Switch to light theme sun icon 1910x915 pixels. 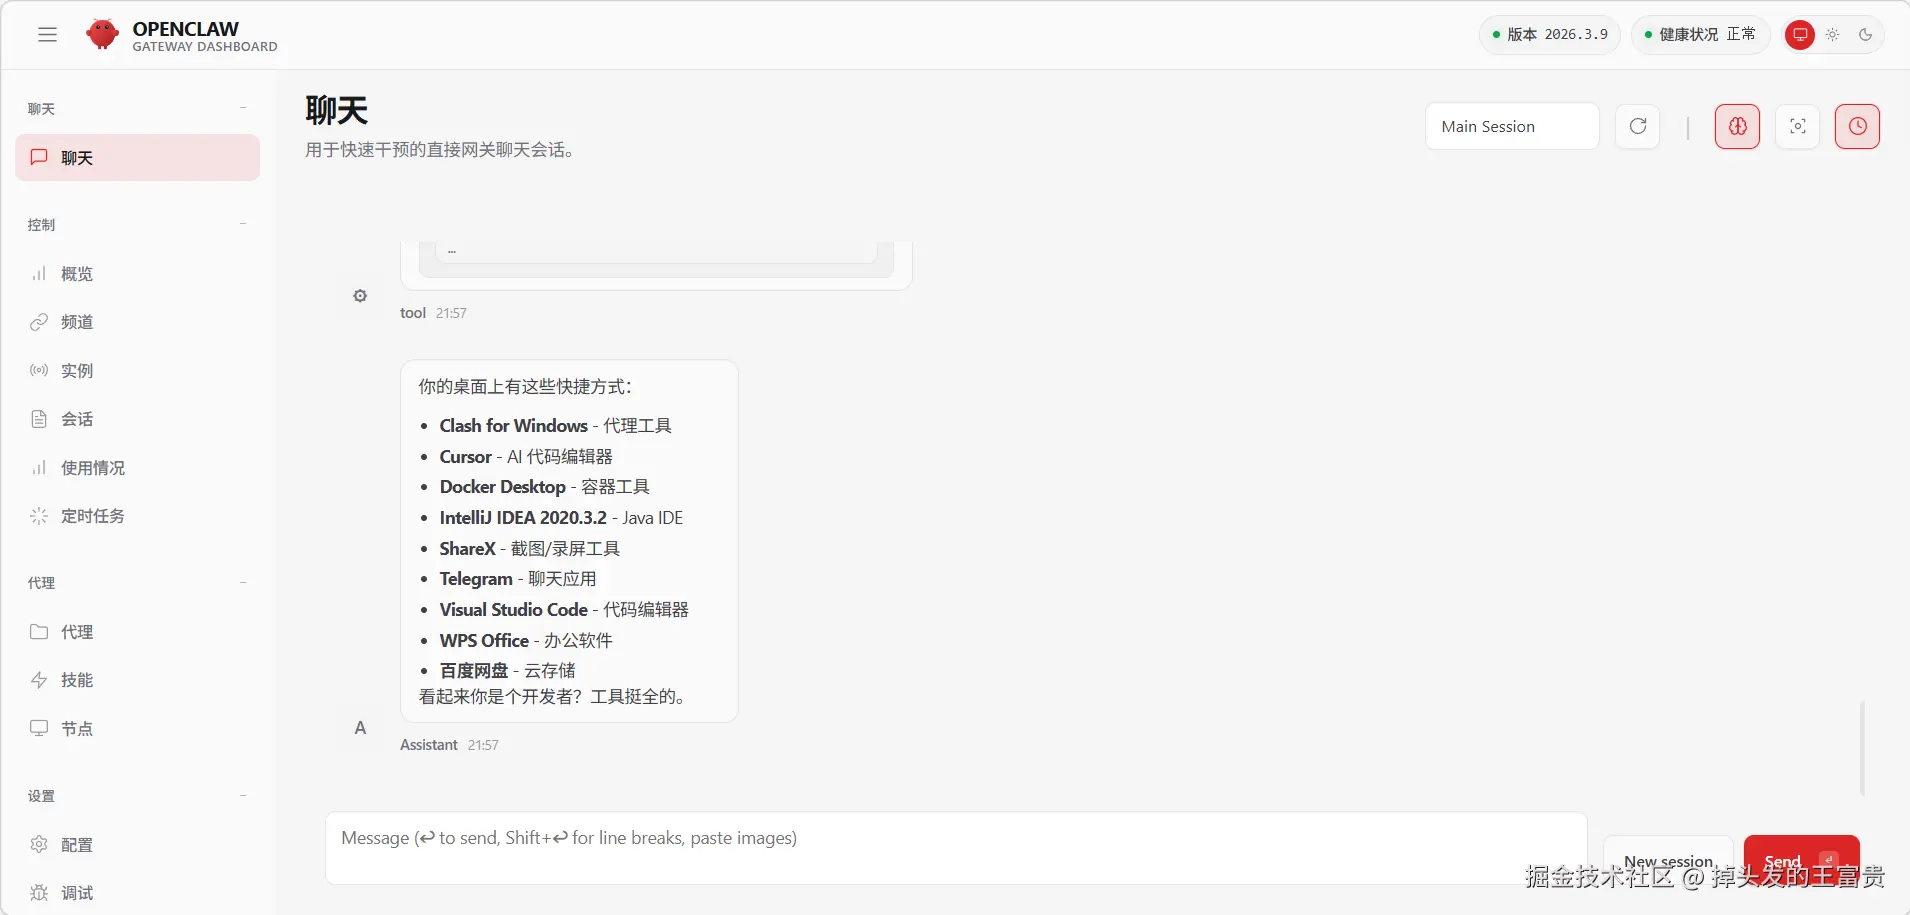[x=1832, y=35]
